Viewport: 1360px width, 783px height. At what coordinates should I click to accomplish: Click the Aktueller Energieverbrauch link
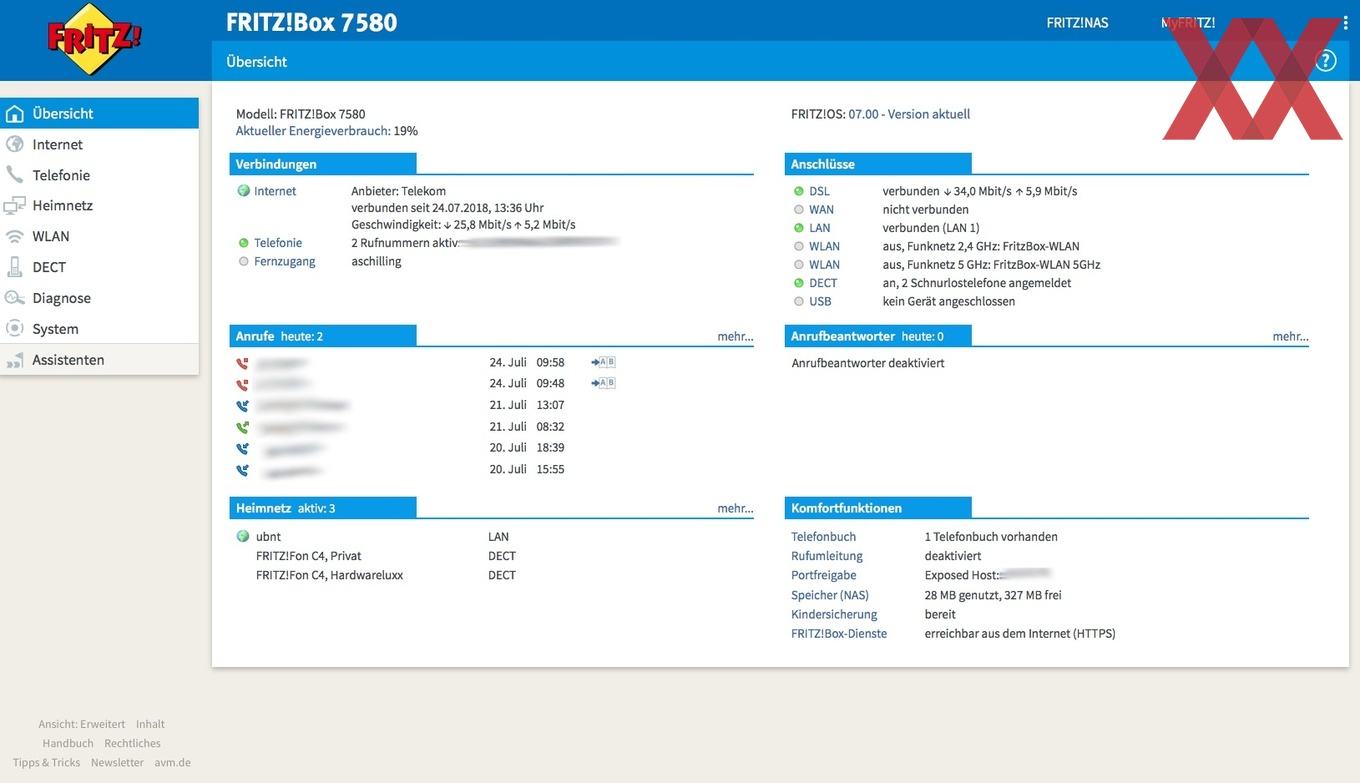[313, 131]
